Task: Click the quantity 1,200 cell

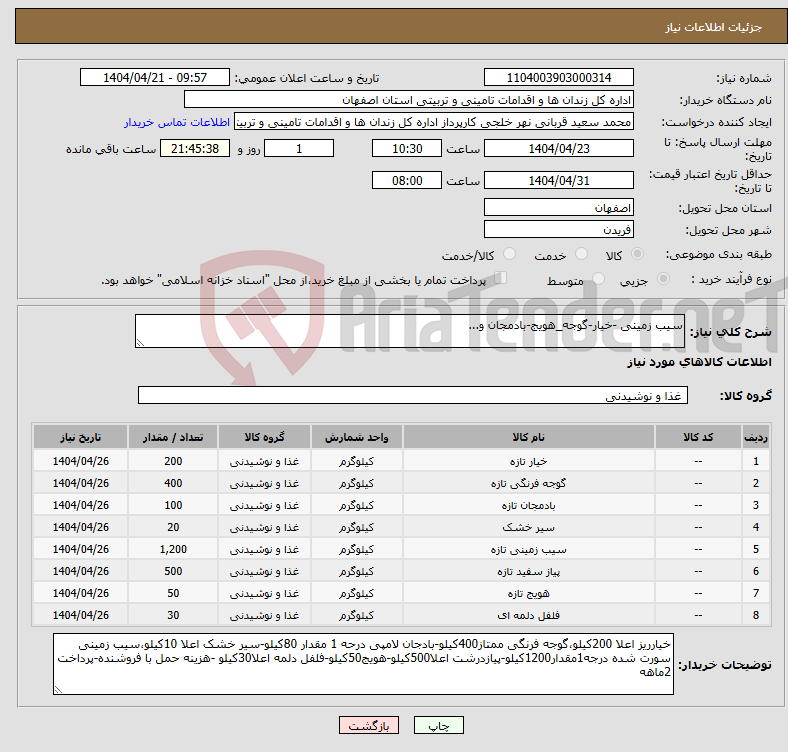Action: 173,549
